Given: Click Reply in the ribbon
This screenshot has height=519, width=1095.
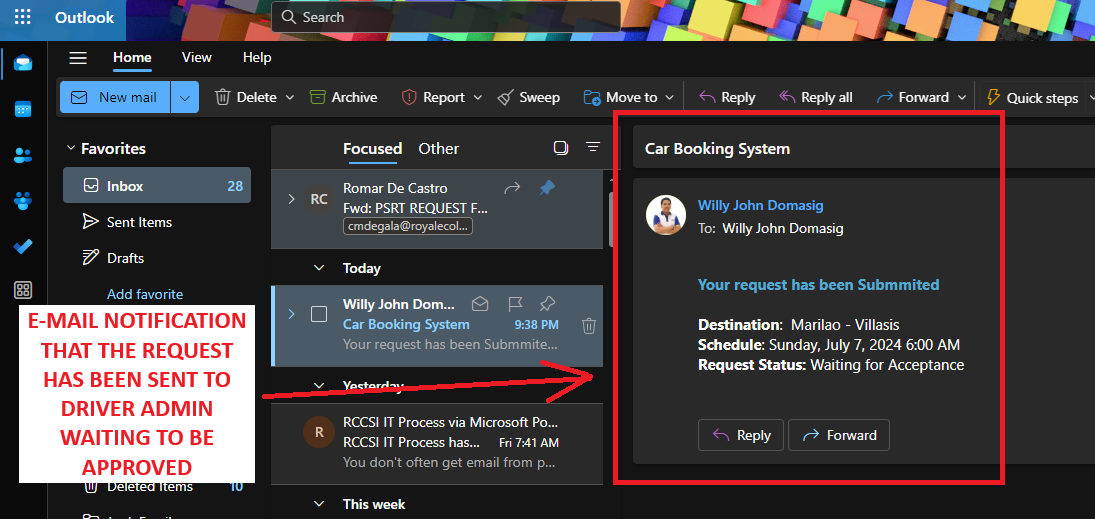Looking at the screenshot, I should coord(727,98).
